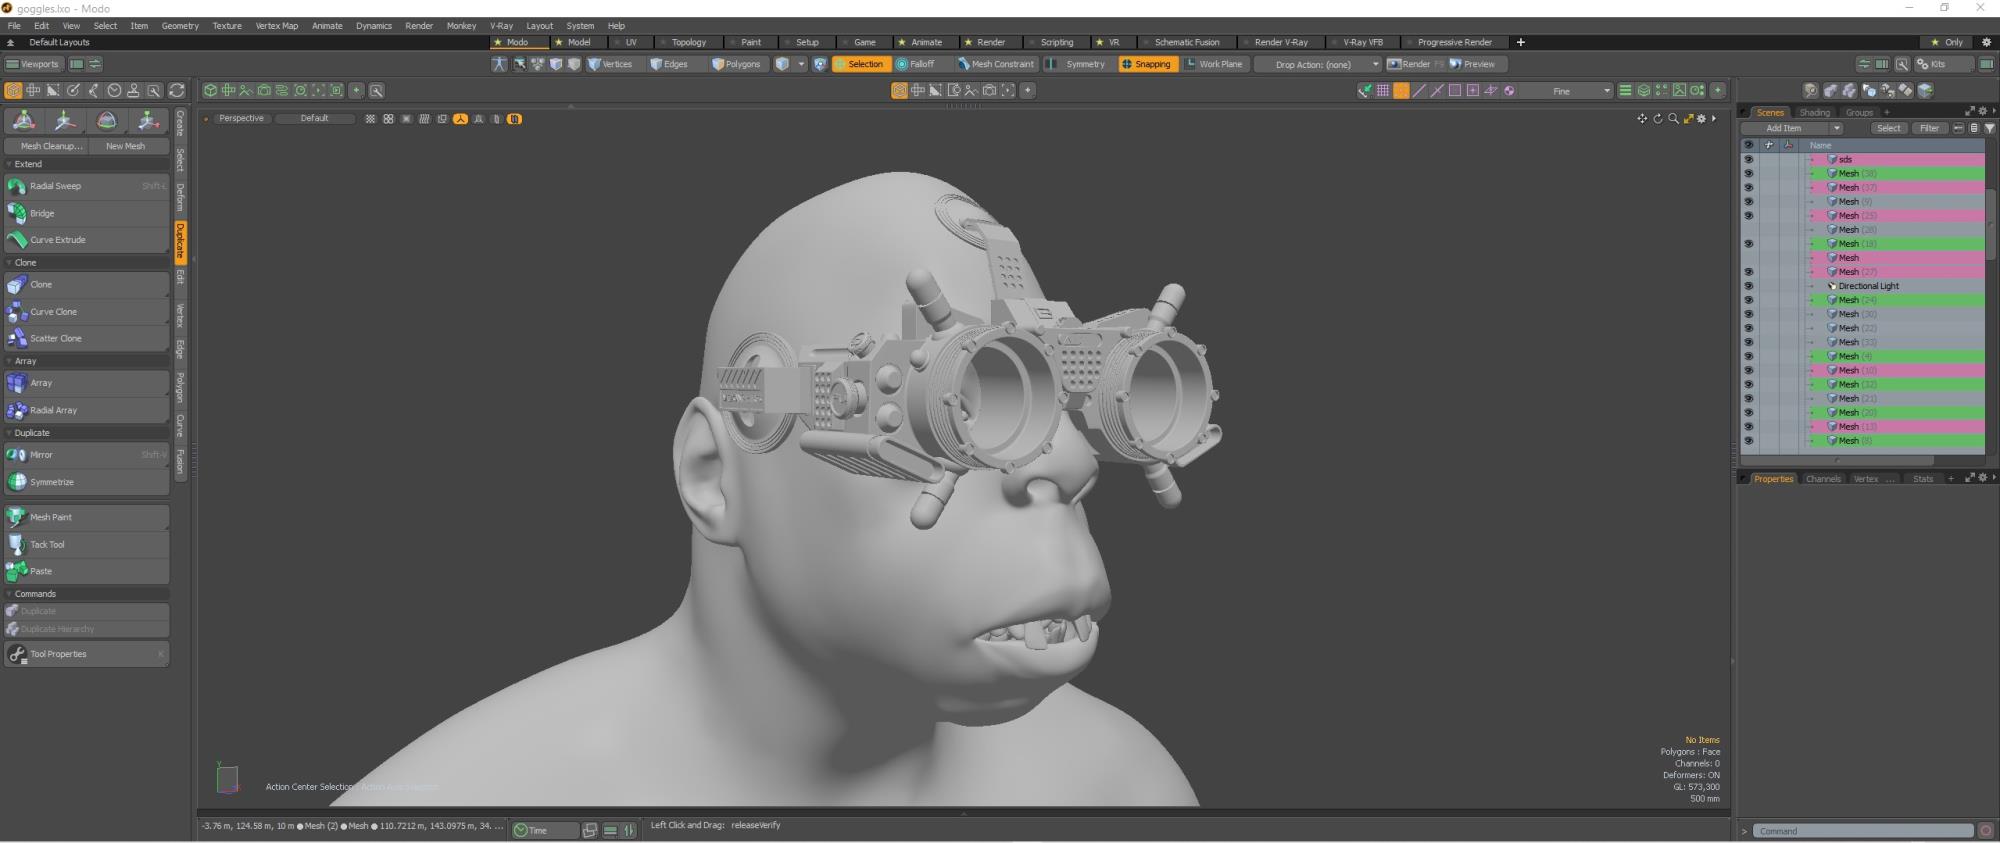Image resolution: width=2000 pixels, height=843 pixels.
Task: Open Tool Properties panel
Action: point(86,654)
